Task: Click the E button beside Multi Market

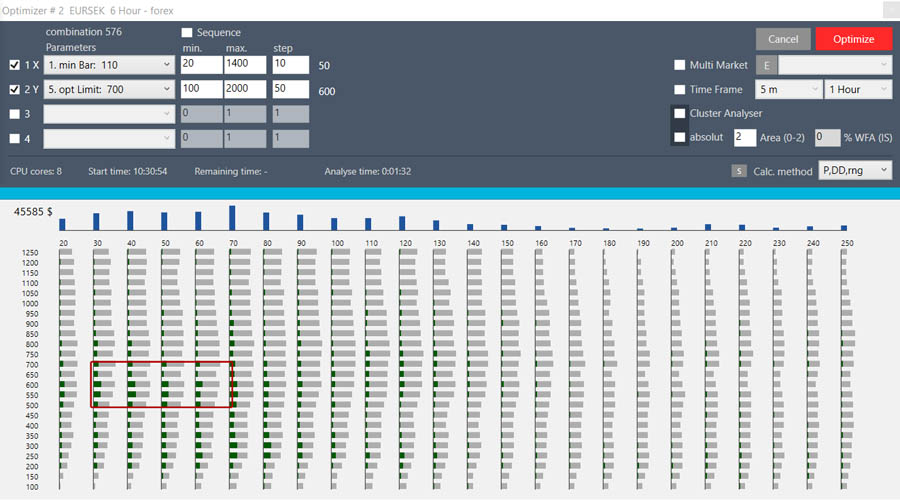Action: 767,65
